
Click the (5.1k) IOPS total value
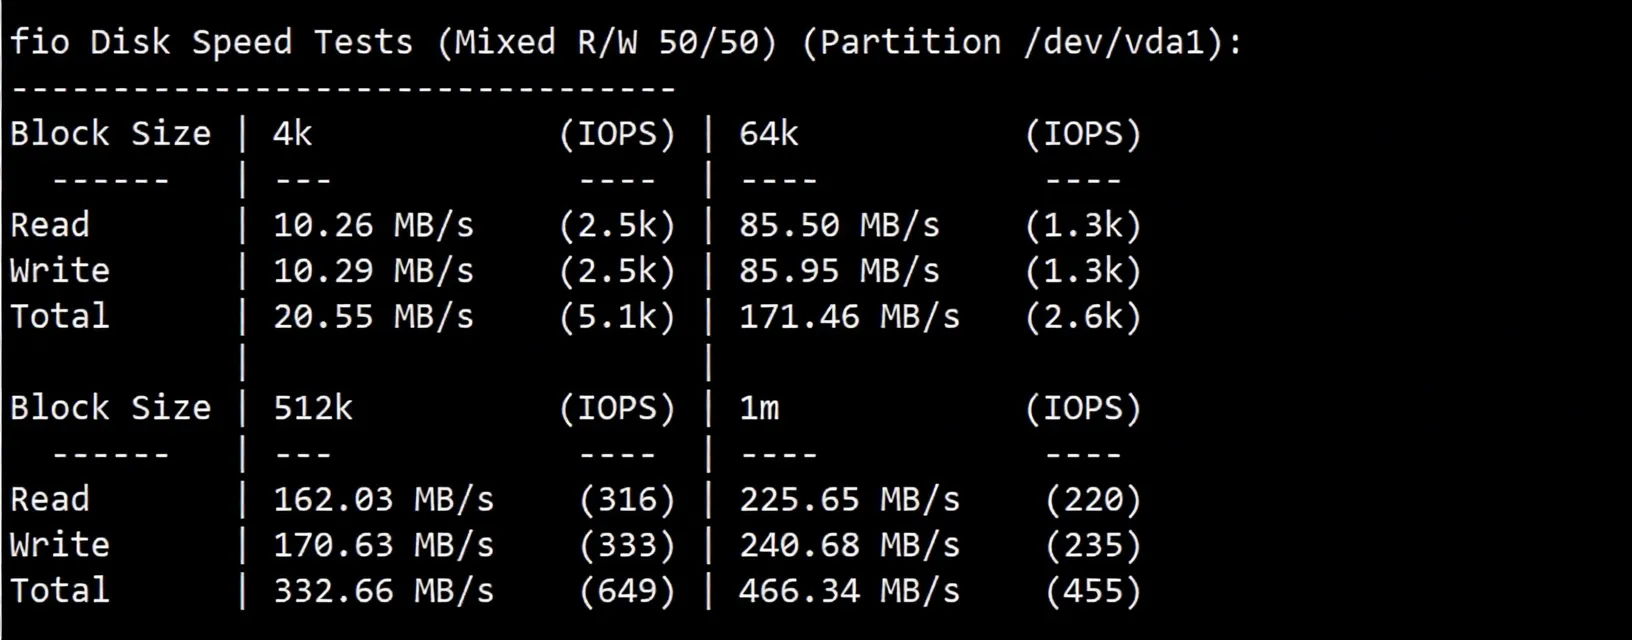click(617, 317)
